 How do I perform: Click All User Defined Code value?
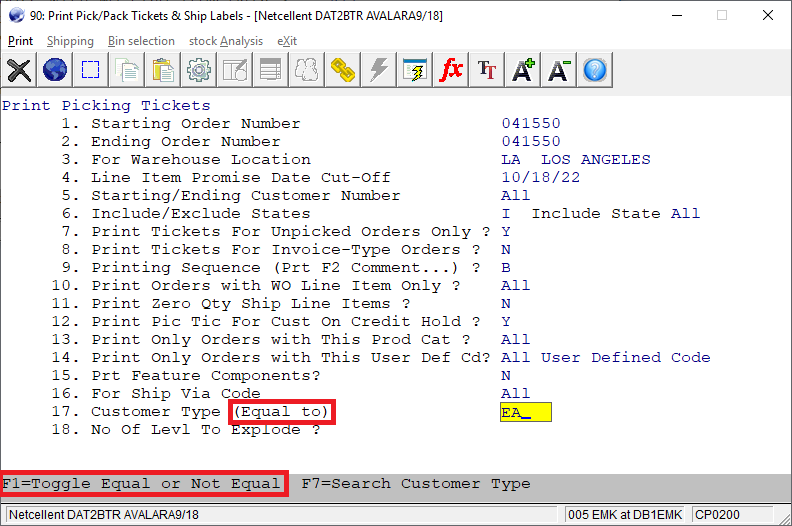pyautogui.click(x=606, y=358)
